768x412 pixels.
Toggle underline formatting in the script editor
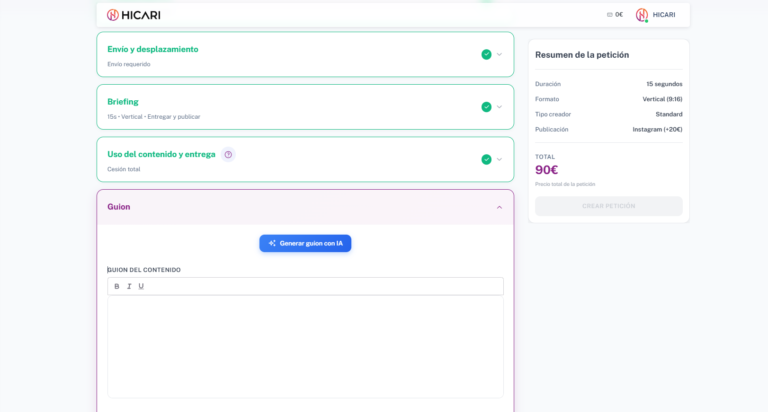point(141,286)
